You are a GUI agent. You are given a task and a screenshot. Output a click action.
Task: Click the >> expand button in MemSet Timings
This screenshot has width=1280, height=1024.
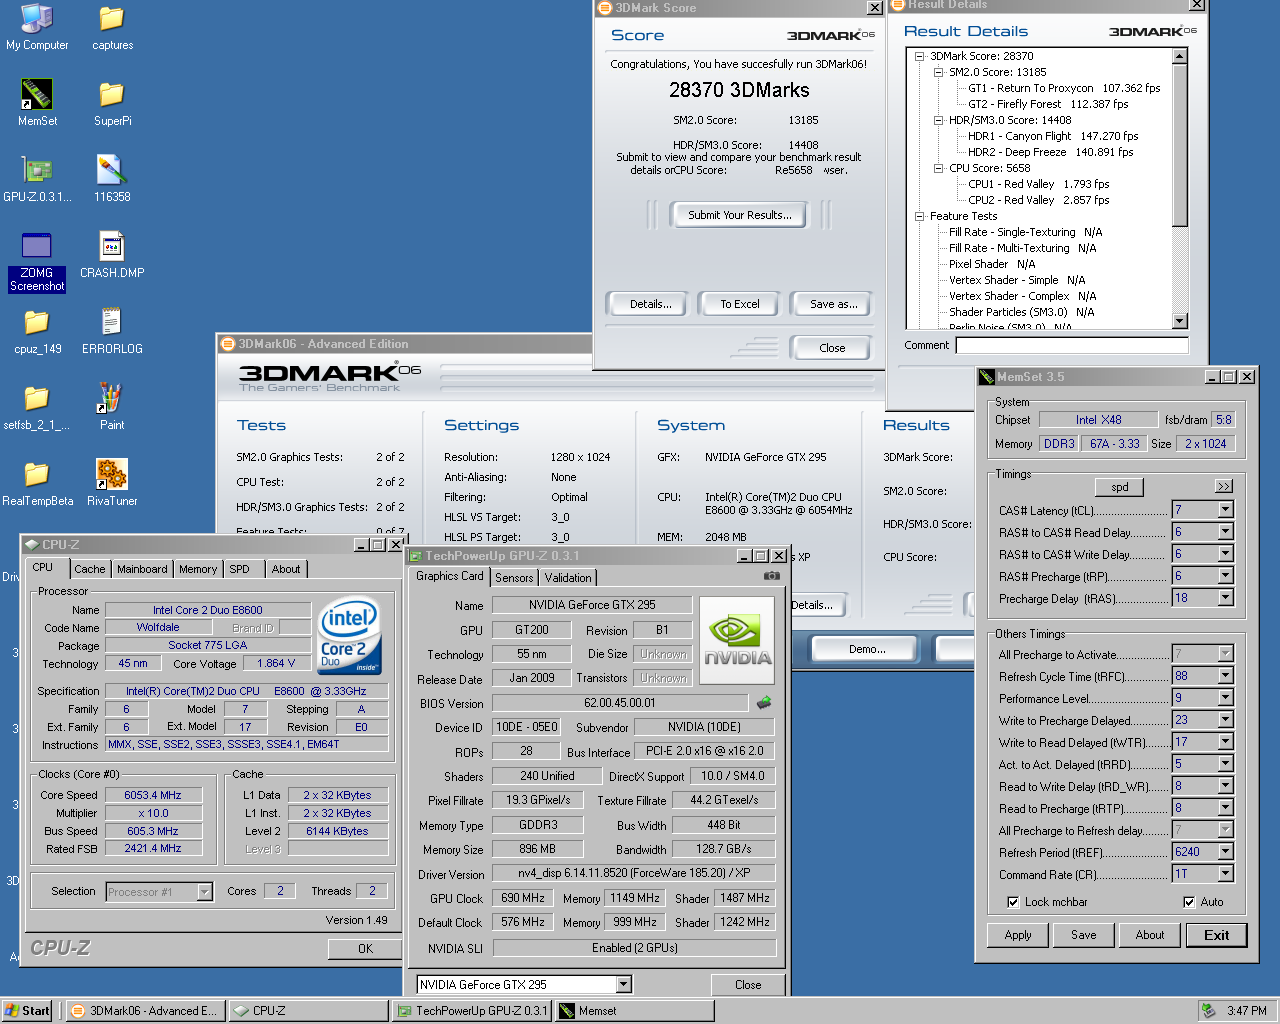click(1224, 486)
